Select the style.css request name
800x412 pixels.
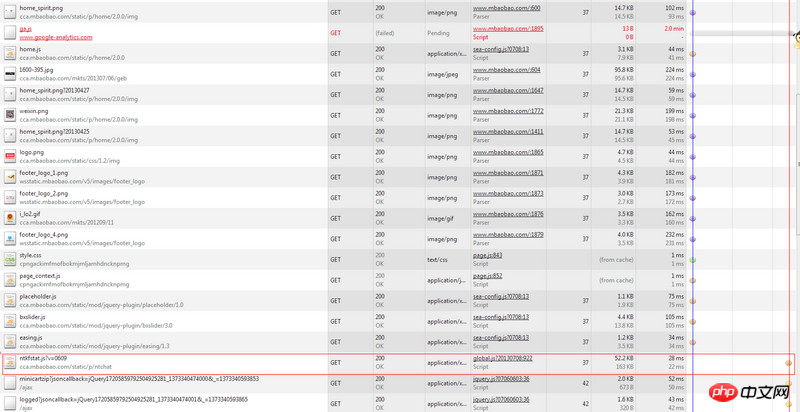coord(31,255)
